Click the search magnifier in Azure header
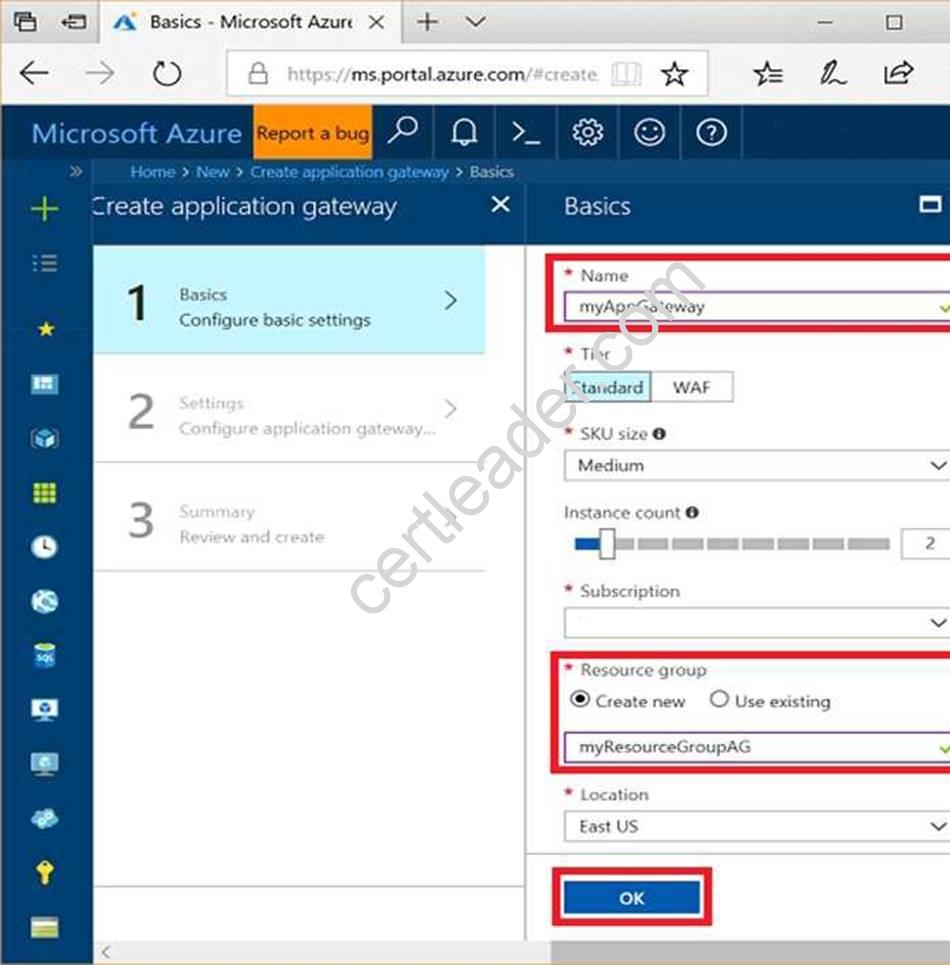This screenshot has height=965, width=950. pyautogui.click(x=403, y=131)
